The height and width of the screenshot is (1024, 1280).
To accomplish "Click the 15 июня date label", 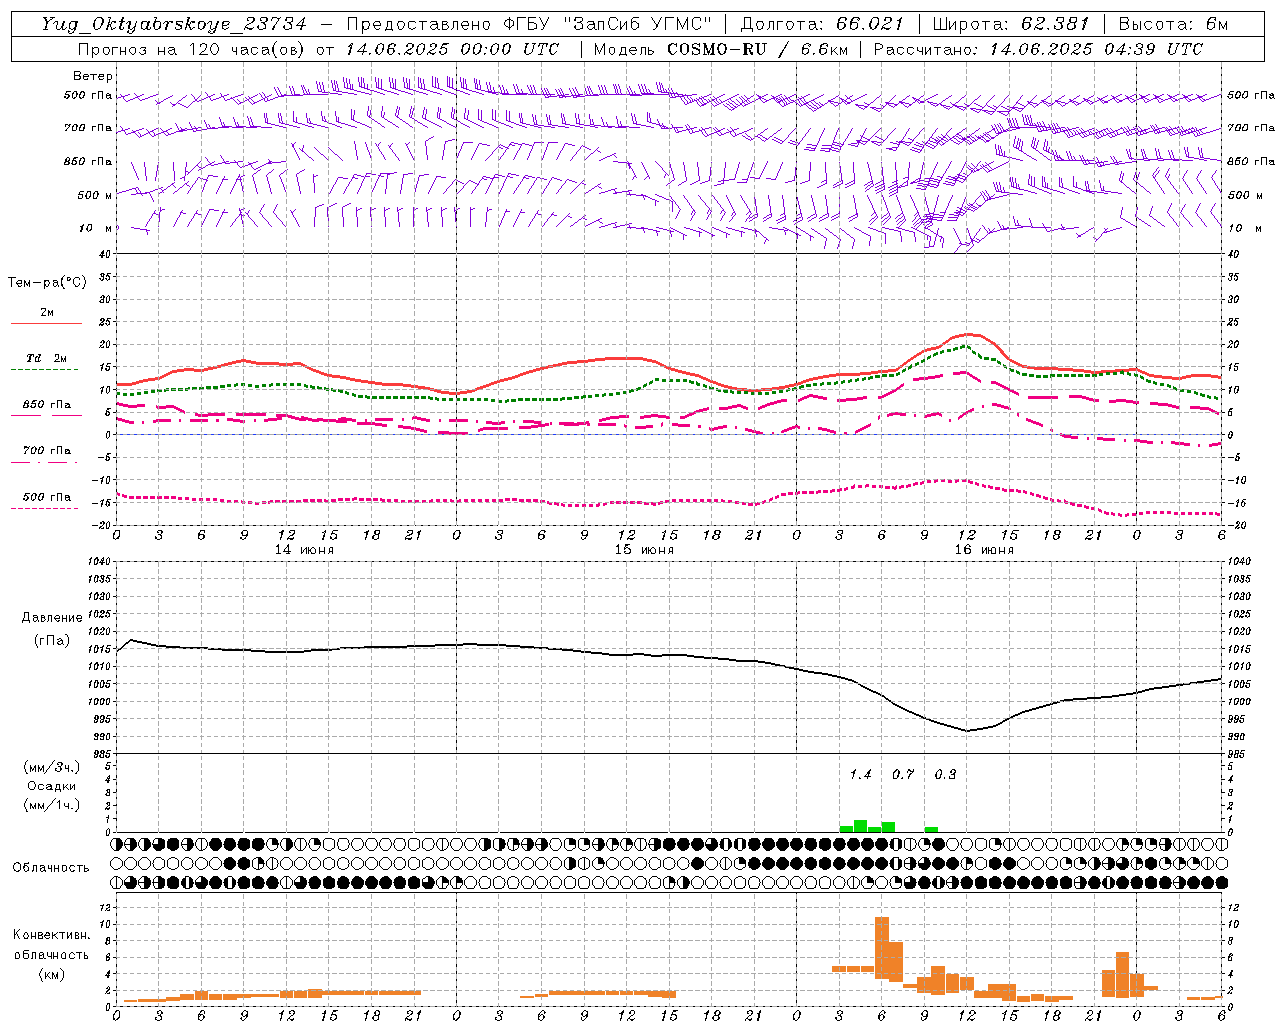I will click(644, 550).
